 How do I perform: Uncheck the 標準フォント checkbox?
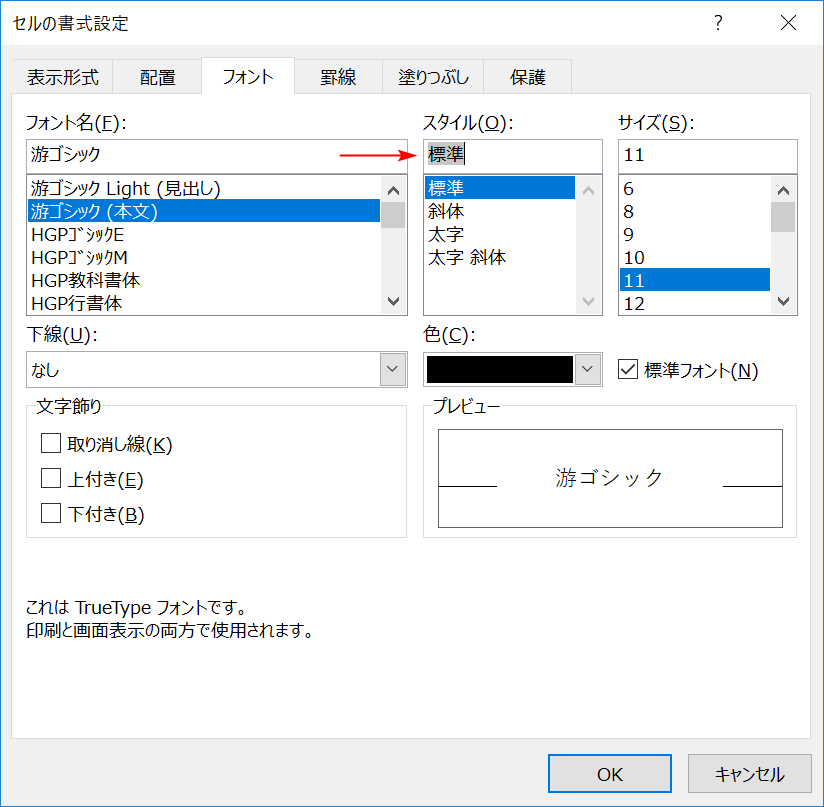pyautogui.click(x=628, y=369)
